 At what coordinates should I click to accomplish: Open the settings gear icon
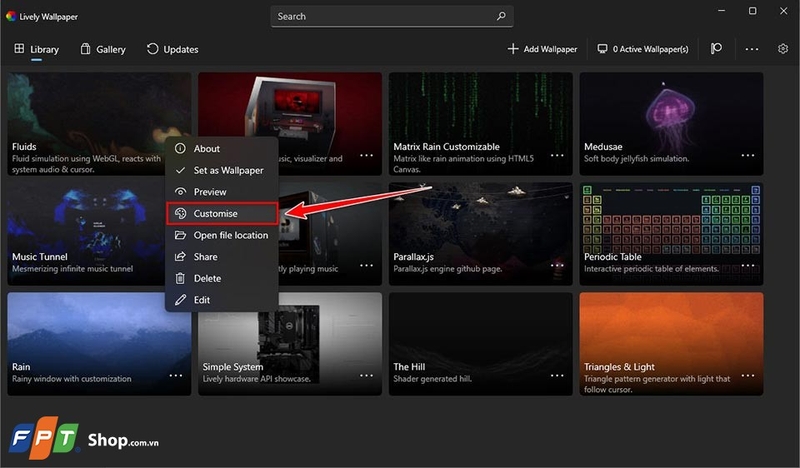coord(783,49)
